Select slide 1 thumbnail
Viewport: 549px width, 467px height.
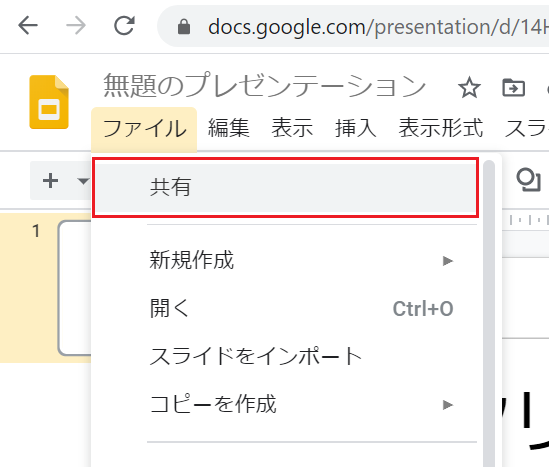pyautogui.click(x=74, y=288)
